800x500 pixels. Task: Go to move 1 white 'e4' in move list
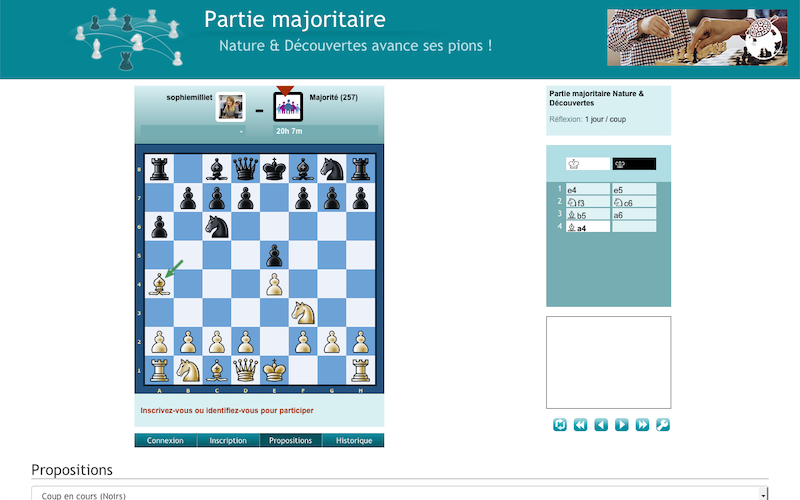click(x=588, y=189)
